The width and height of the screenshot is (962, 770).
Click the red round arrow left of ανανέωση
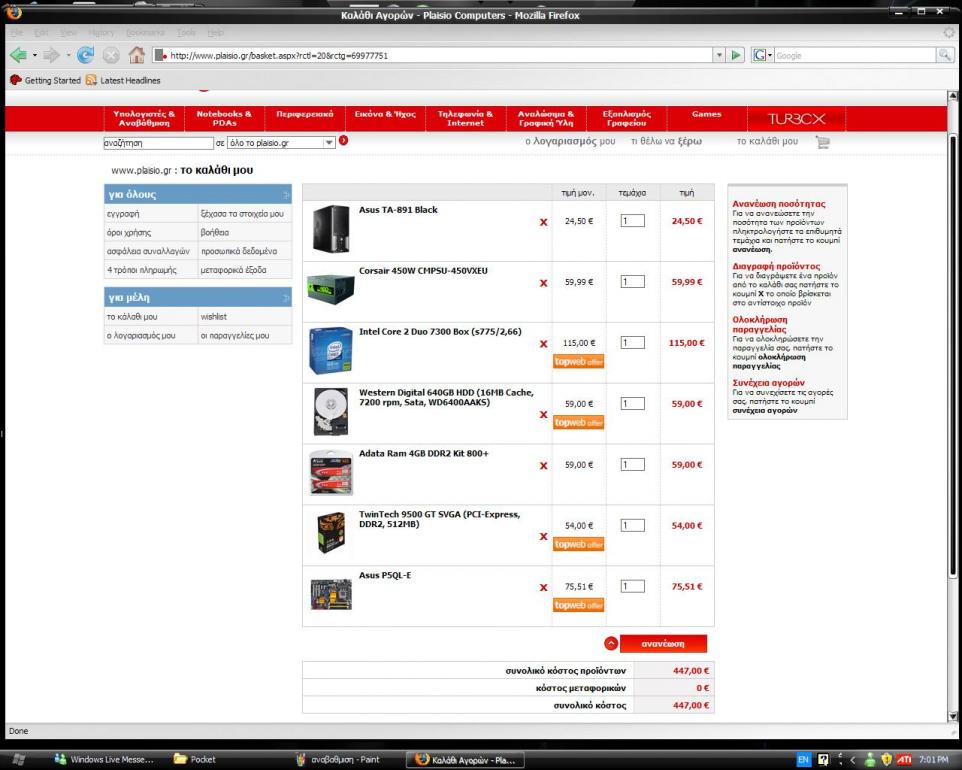(x=611, y=643)
